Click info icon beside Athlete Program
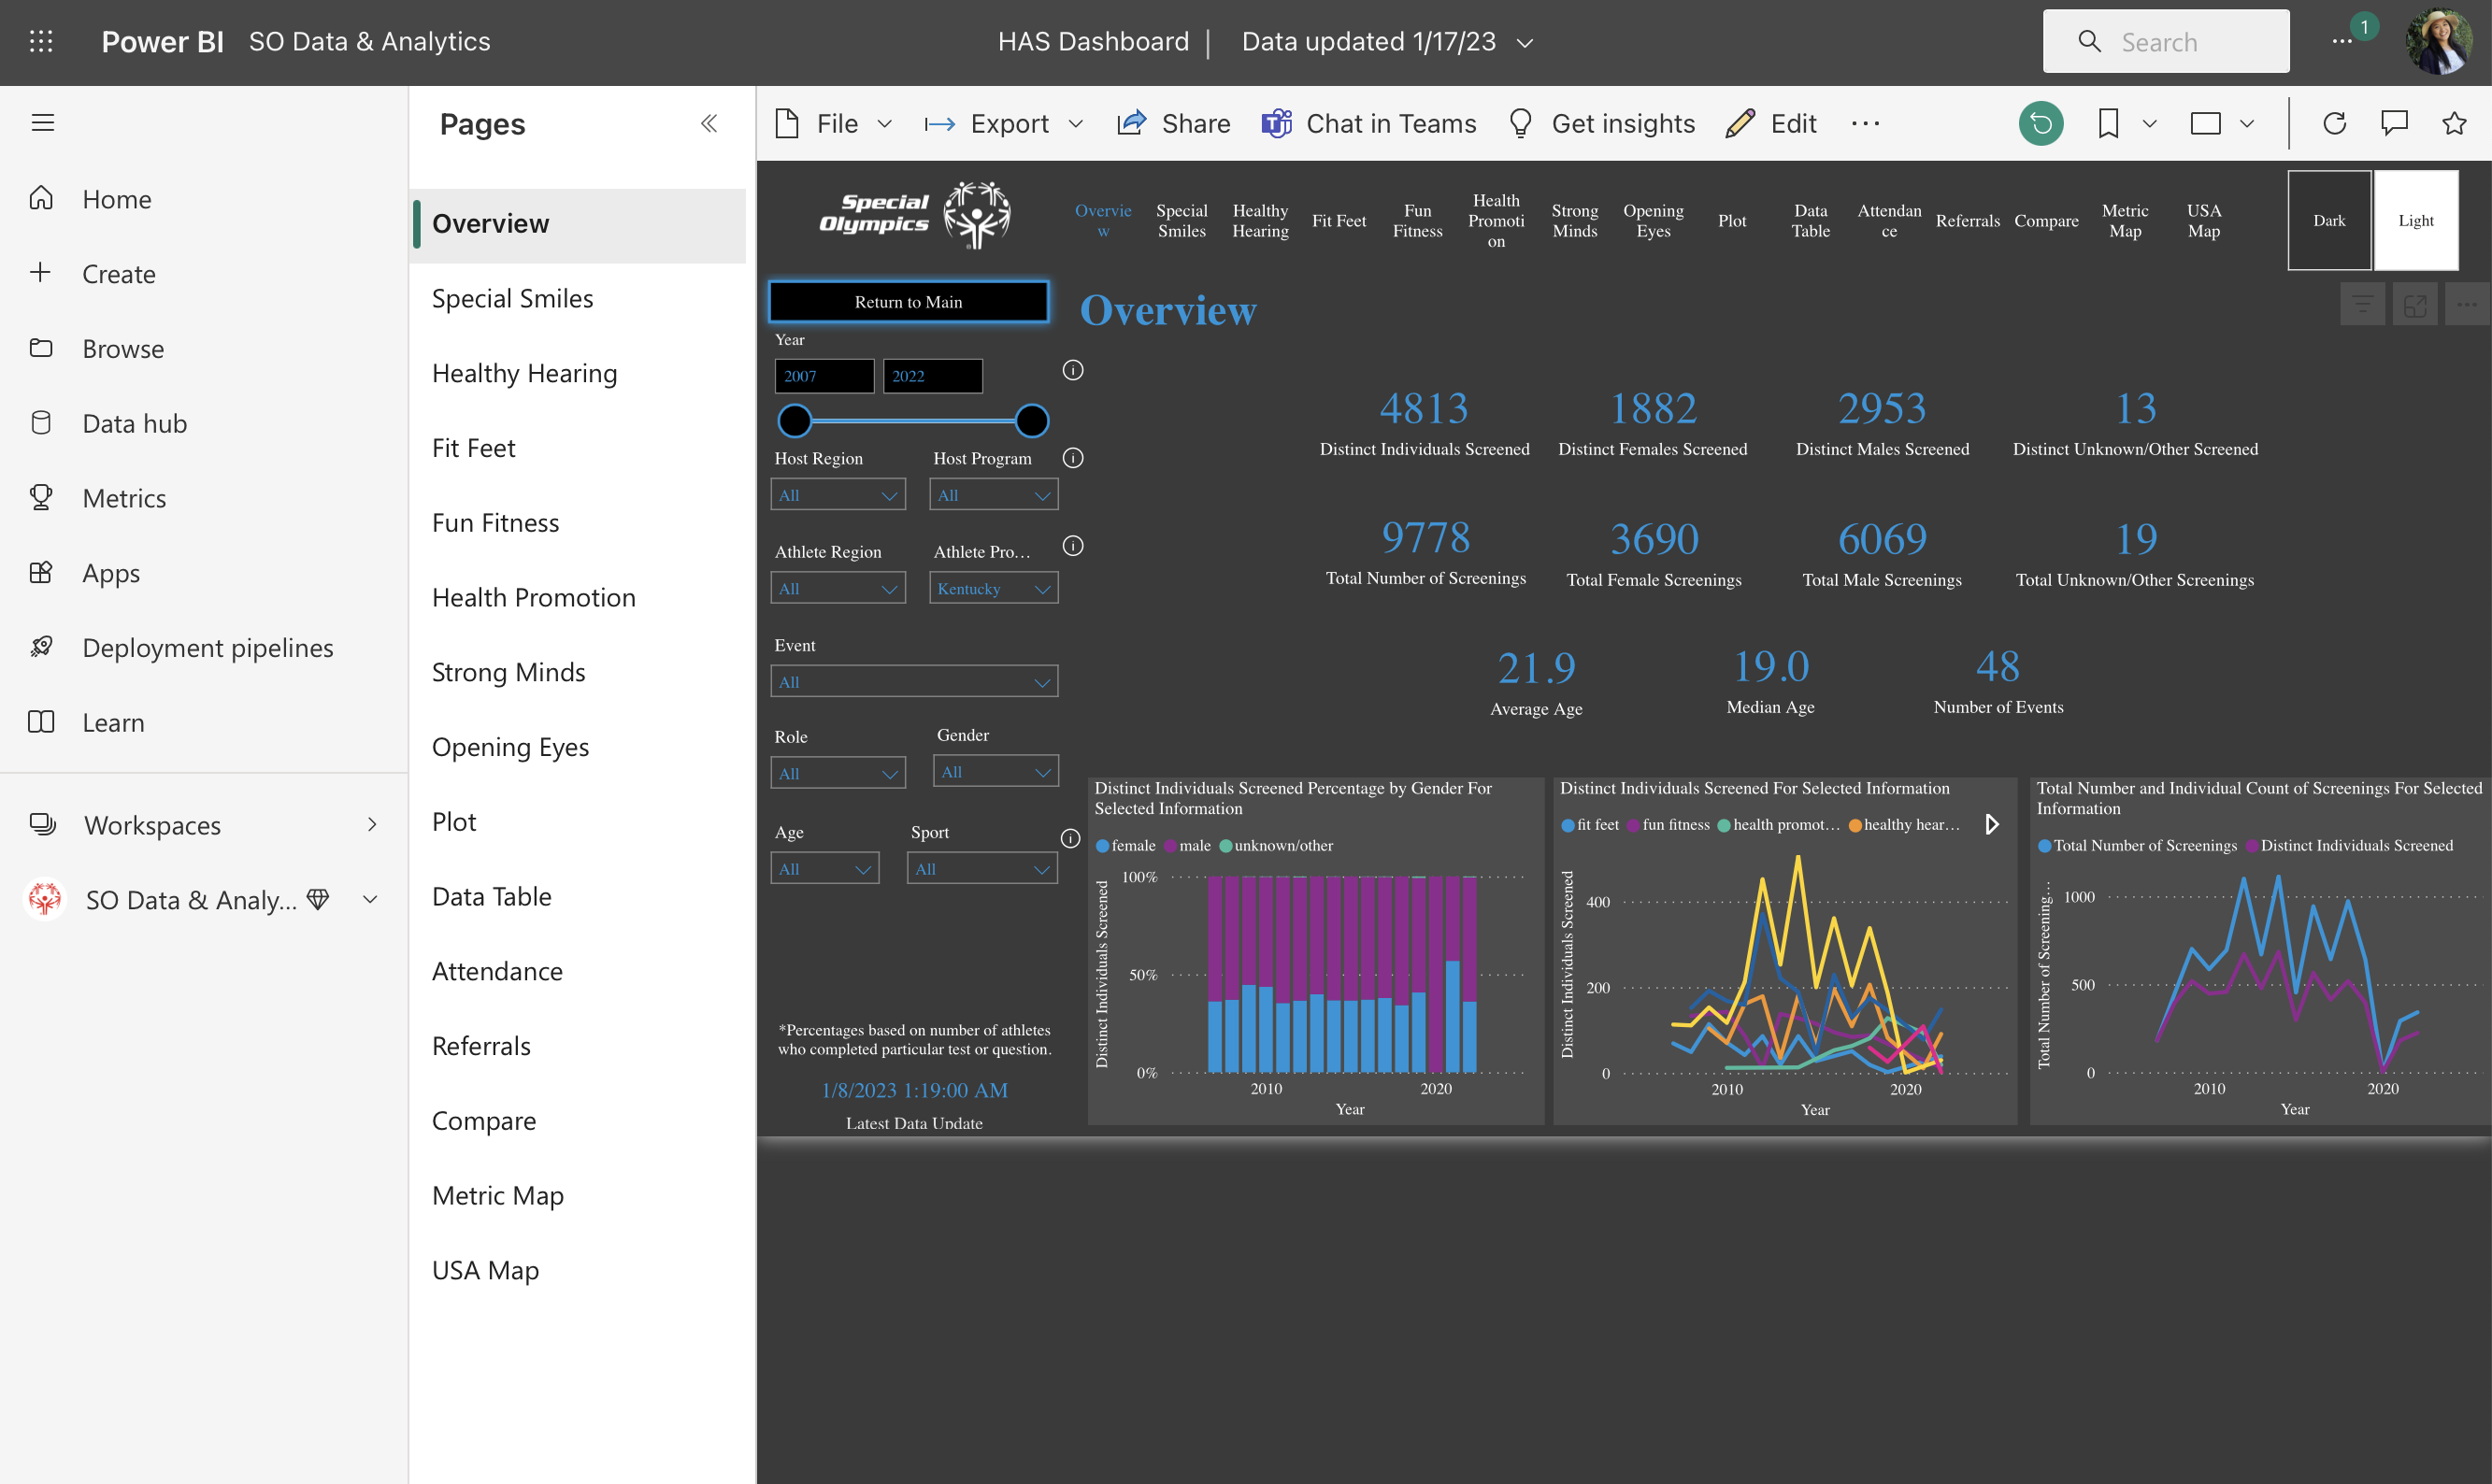This screenshot has width=2492, height=1484. pyautogui.click(x=1073, y=546)
